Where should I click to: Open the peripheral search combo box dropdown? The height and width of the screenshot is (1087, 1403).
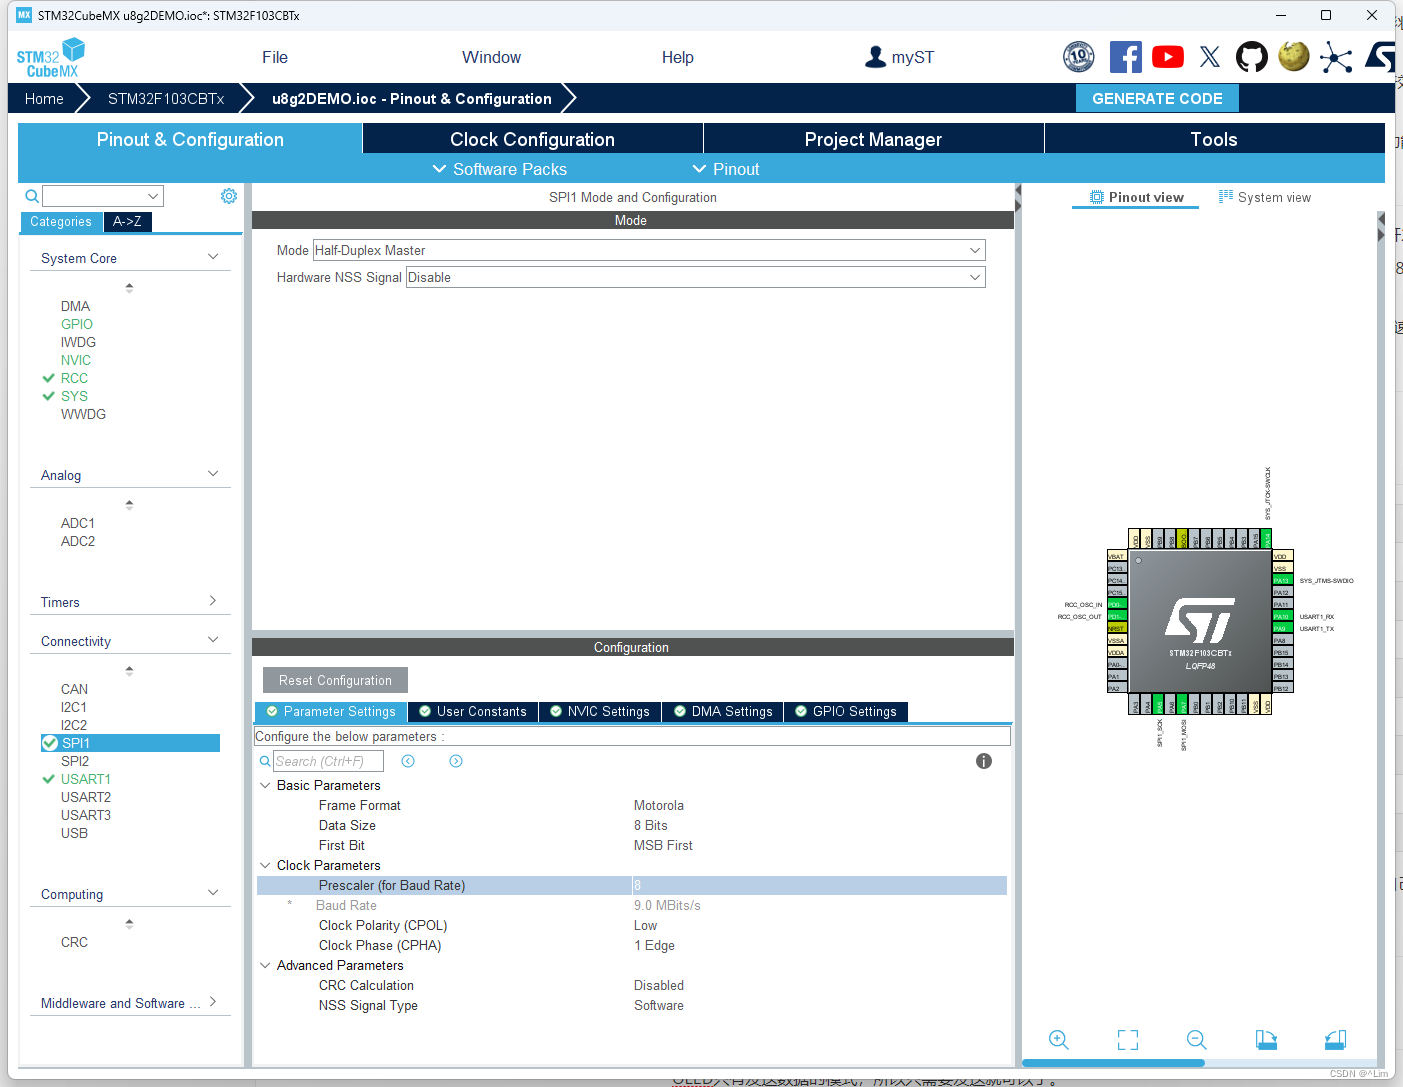pyautogui.click(x=153, y=196)
